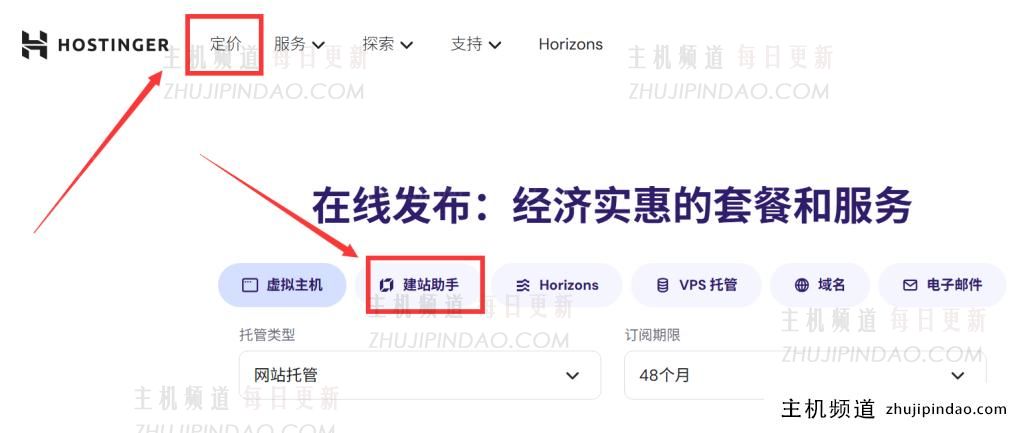
Task: Open the 托管类型 网站托管 combo box
Action: tap(420, 375)
